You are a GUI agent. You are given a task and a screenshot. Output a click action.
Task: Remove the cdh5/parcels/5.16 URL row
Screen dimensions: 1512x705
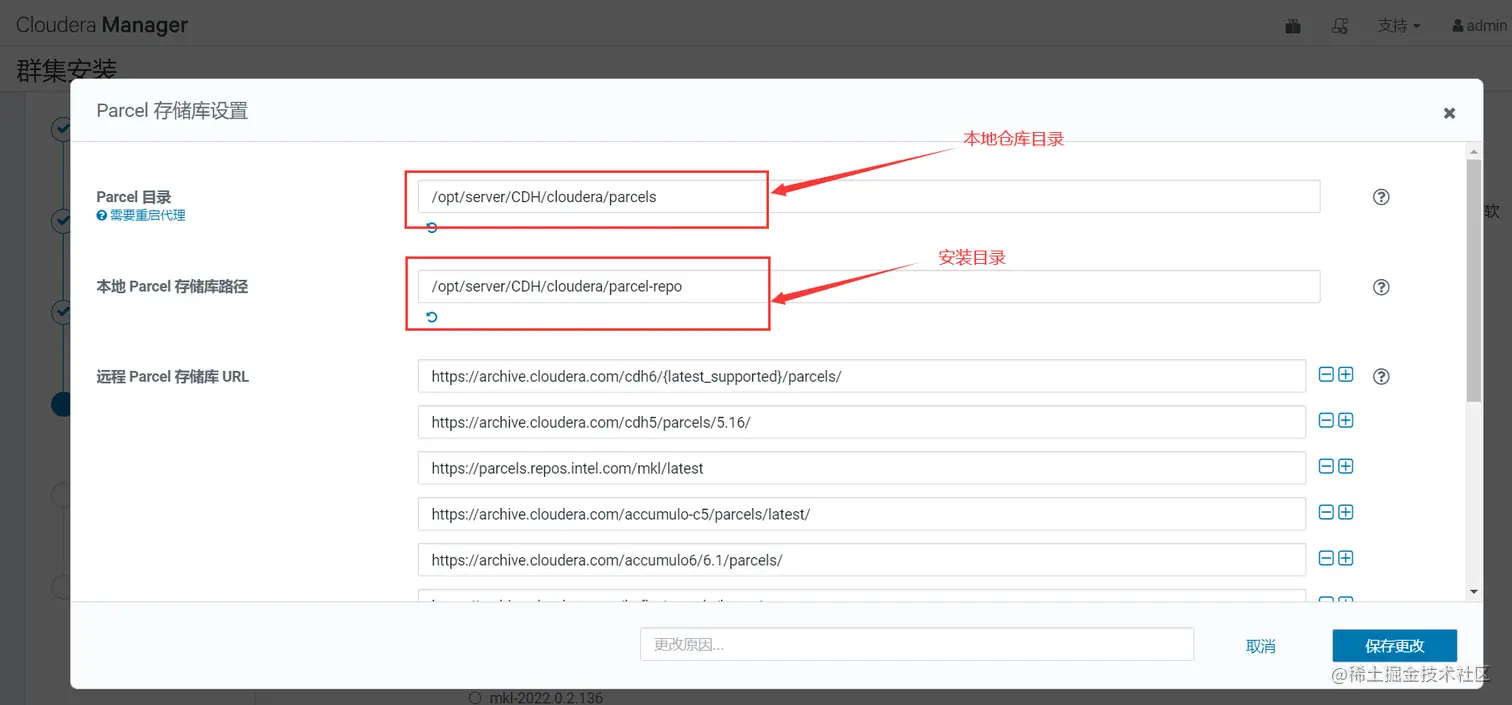point(1326,420)
